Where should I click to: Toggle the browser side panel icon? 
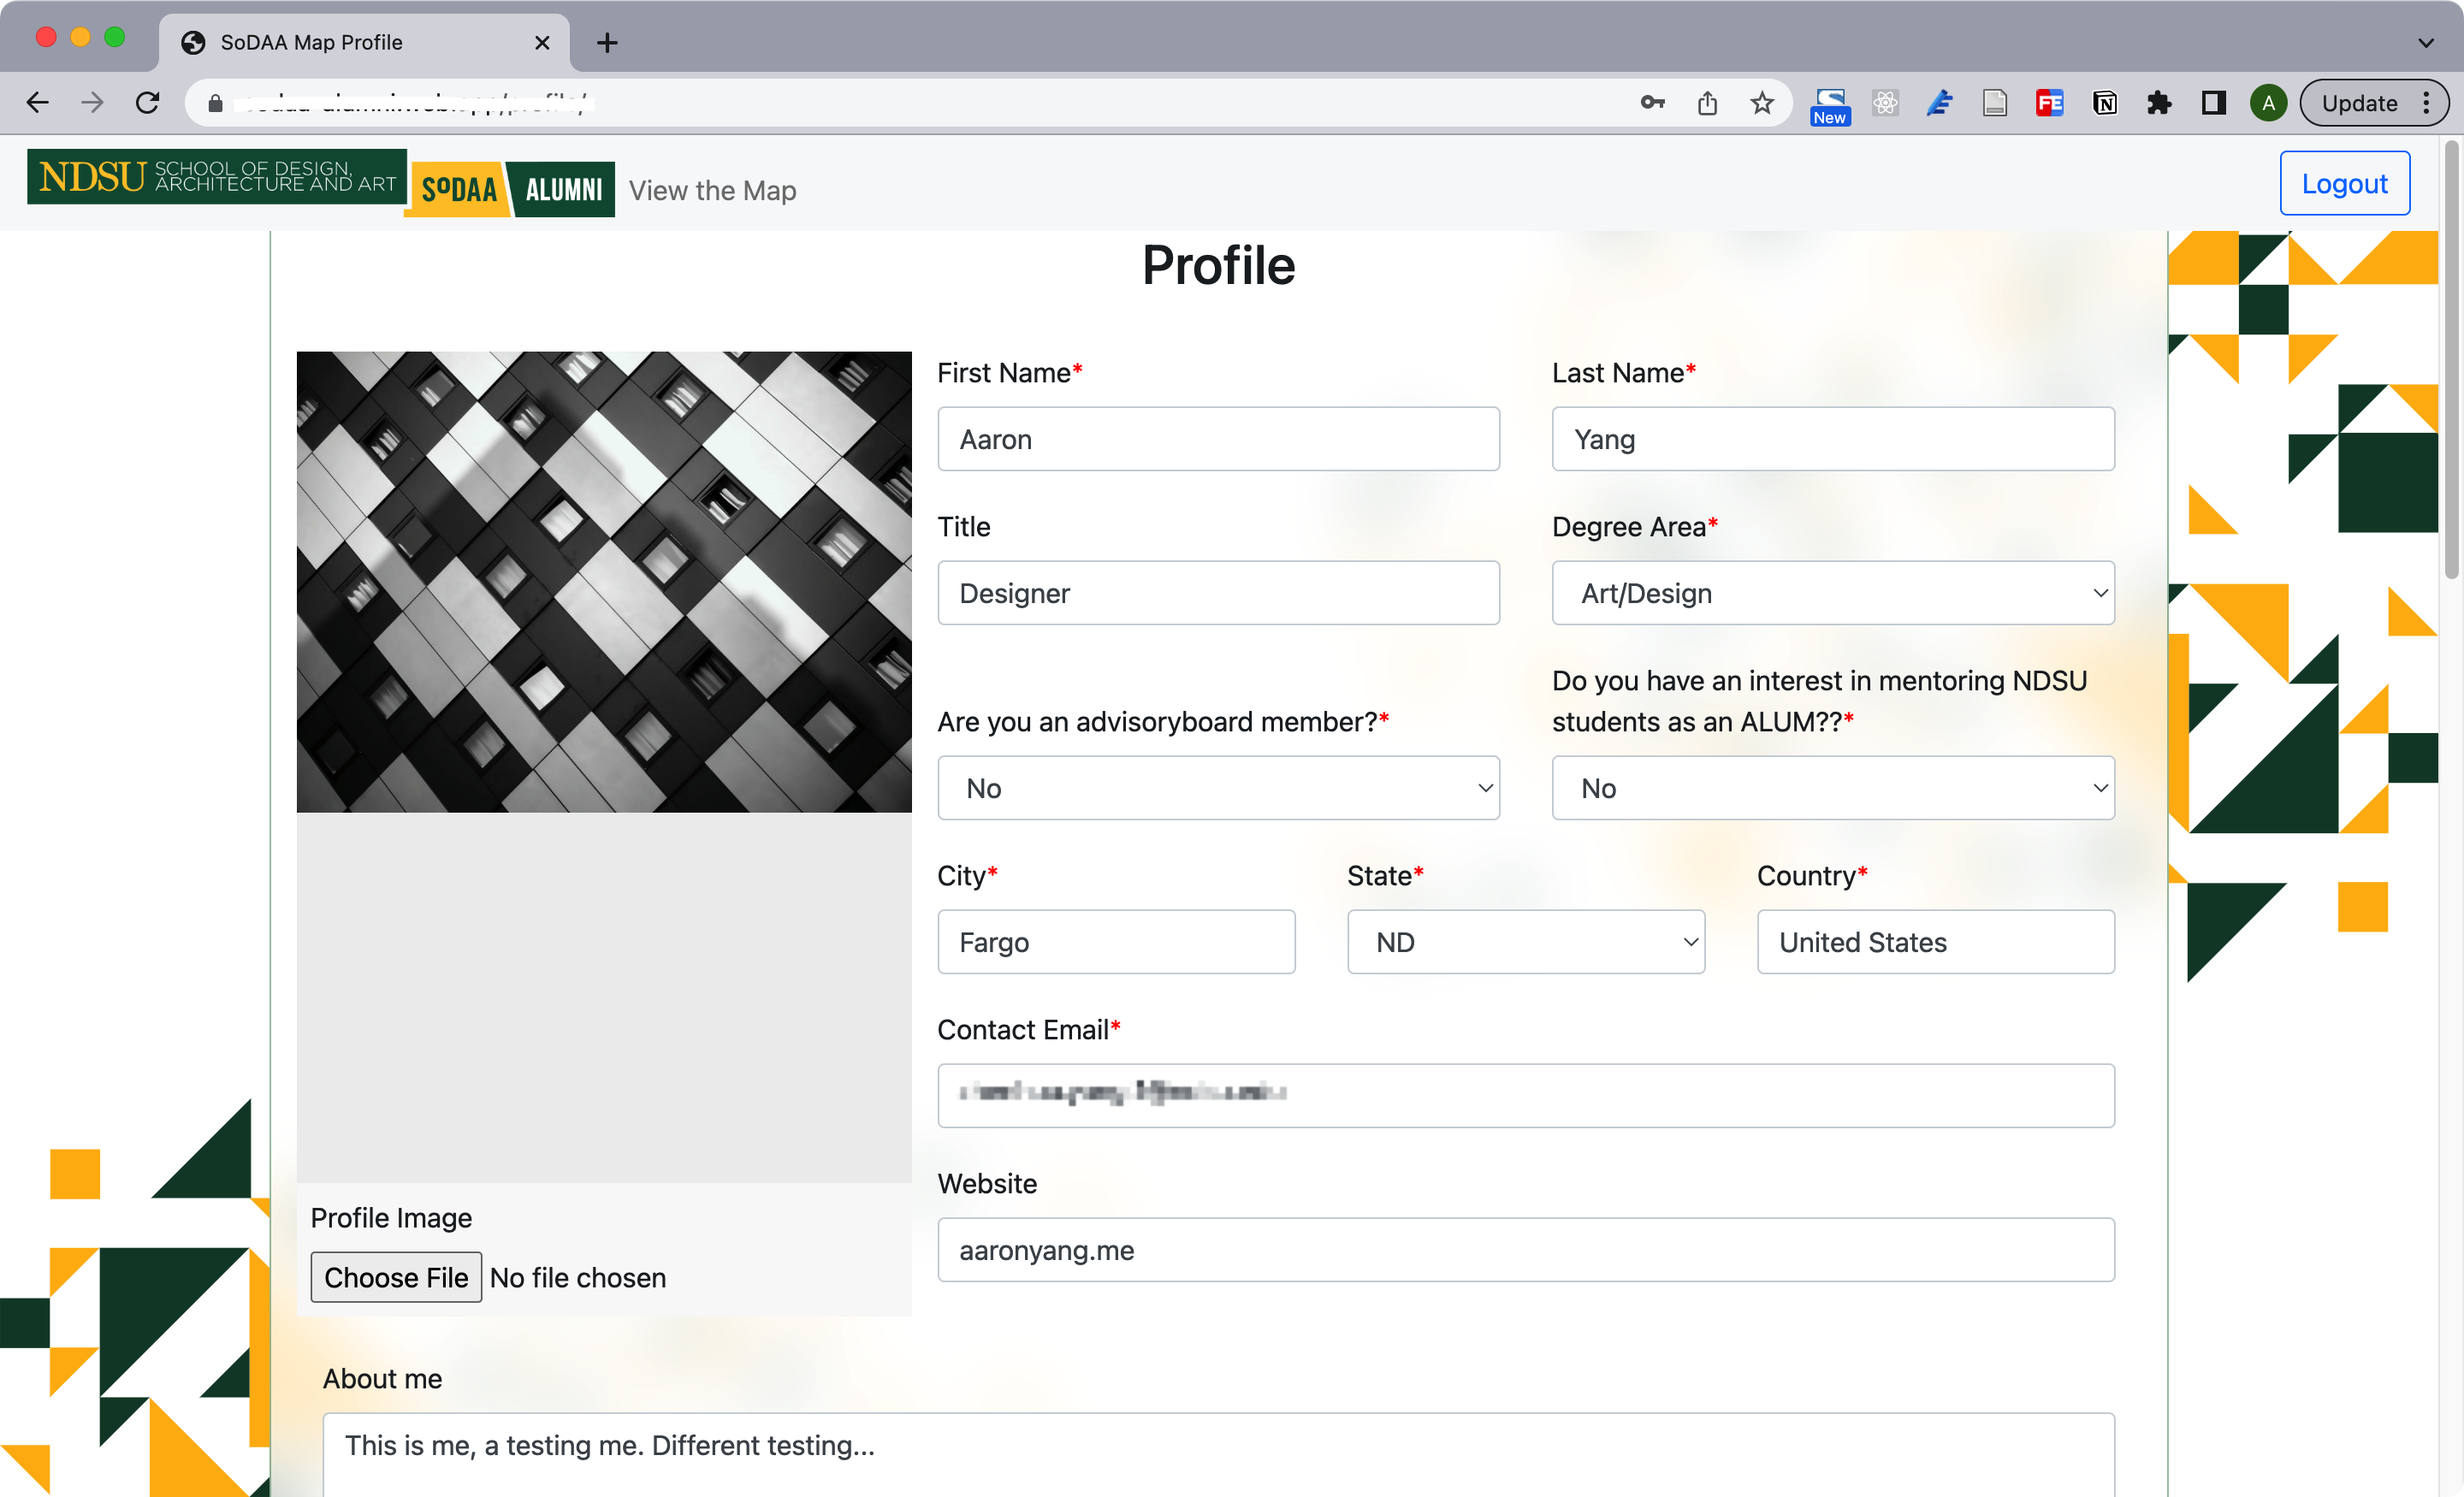click(x=2214, y=103)
